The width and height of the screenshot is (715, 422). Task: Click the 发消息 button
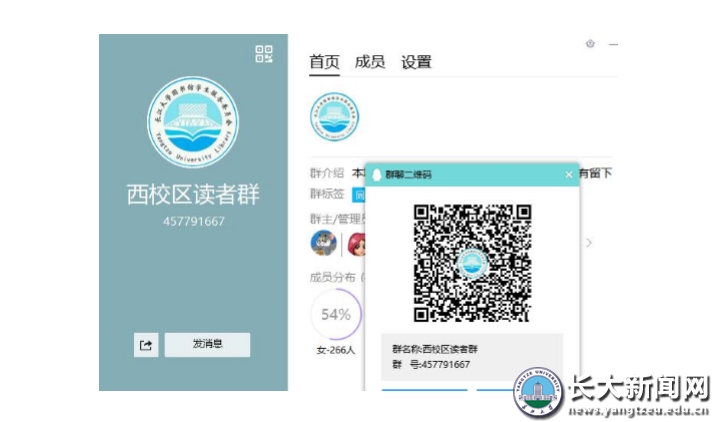click(x=207, y=344)
